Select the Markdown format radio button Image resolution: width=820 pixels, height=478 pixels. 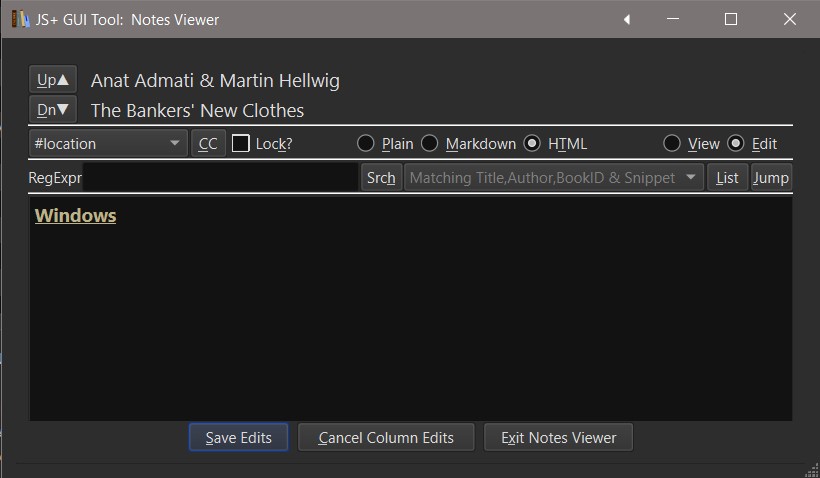pos(430,143)
